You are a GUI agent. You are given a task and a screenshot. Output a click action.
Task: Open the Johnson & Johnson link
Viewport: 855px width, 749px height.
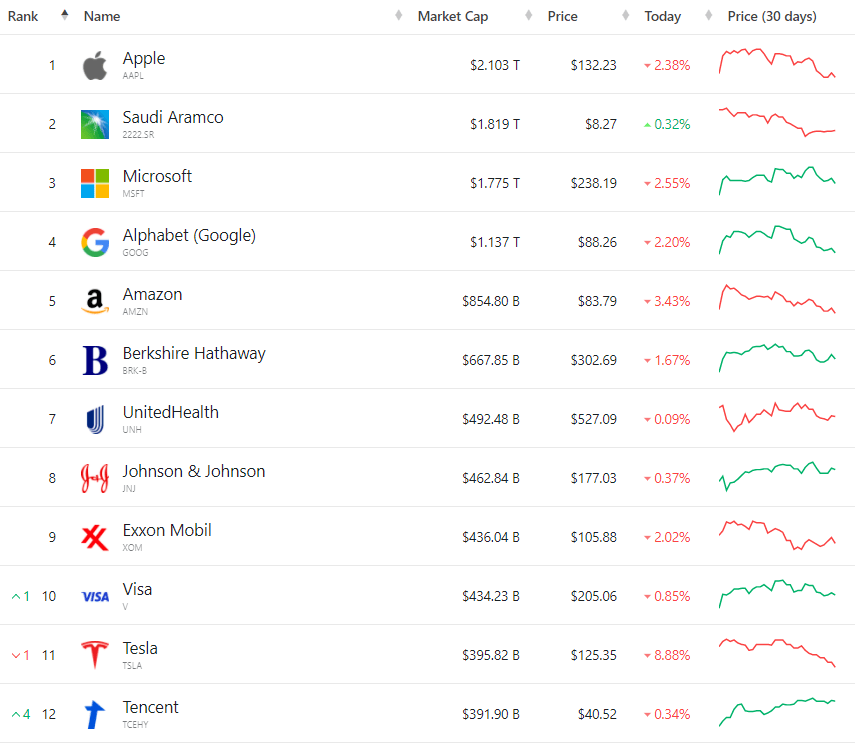pyautogui.click(x=193, y=471)
